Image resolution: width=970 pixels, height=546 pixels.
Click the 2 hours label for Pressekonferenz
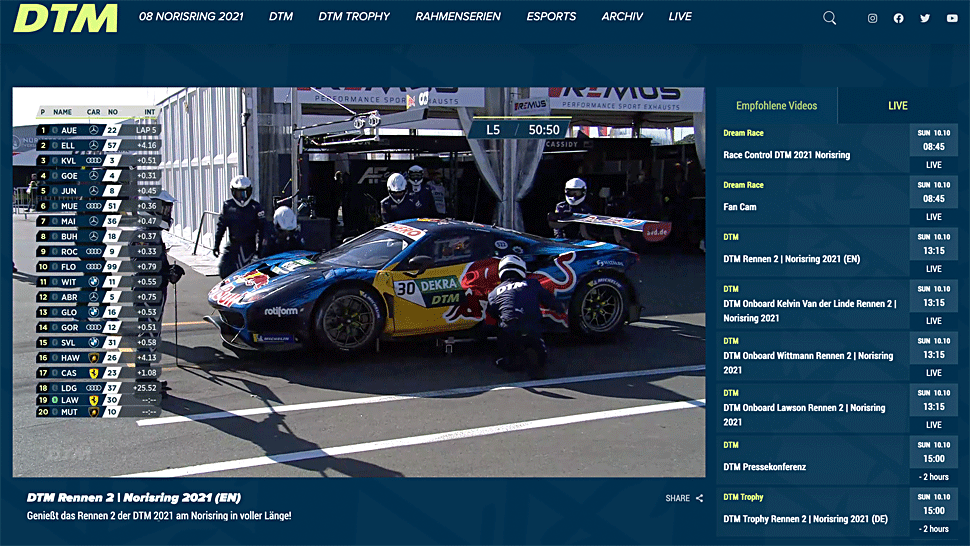click(934, 477)
